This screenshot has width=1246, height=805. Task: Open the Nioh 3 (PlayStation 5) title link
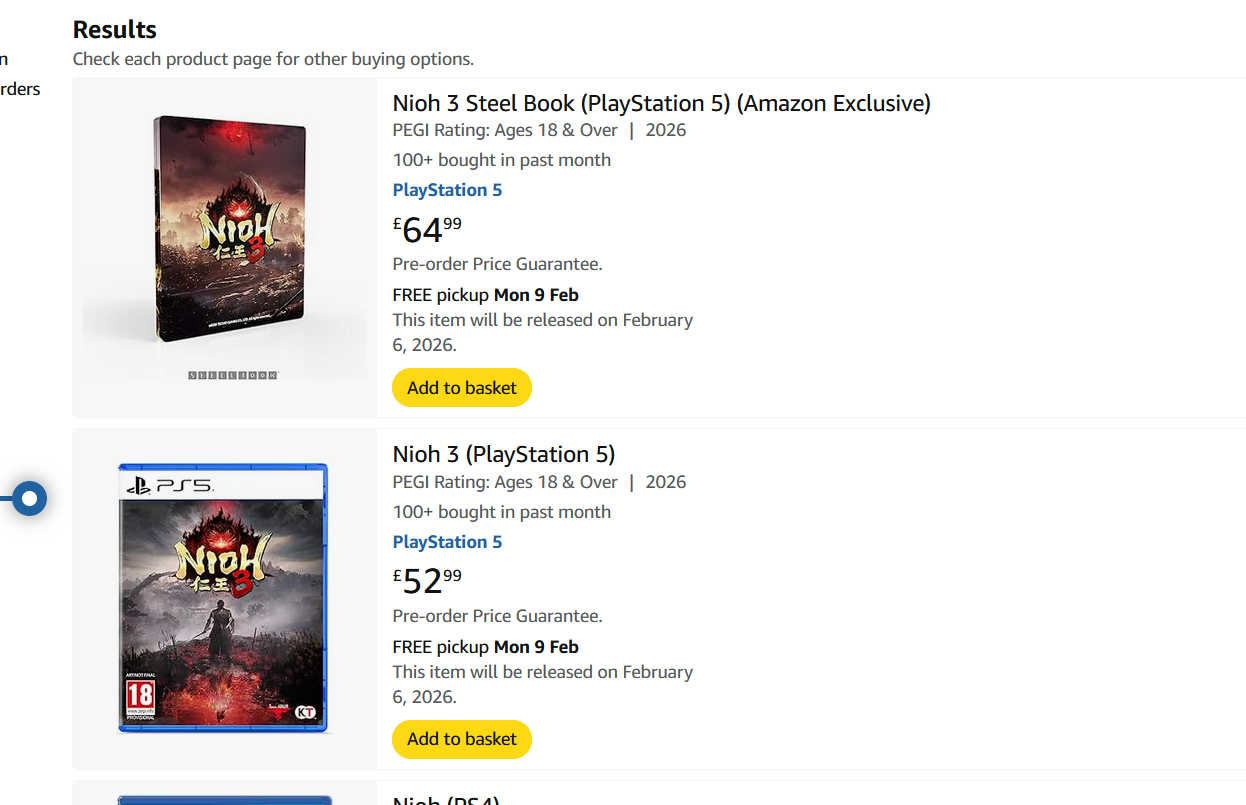(x=503, y=454)
